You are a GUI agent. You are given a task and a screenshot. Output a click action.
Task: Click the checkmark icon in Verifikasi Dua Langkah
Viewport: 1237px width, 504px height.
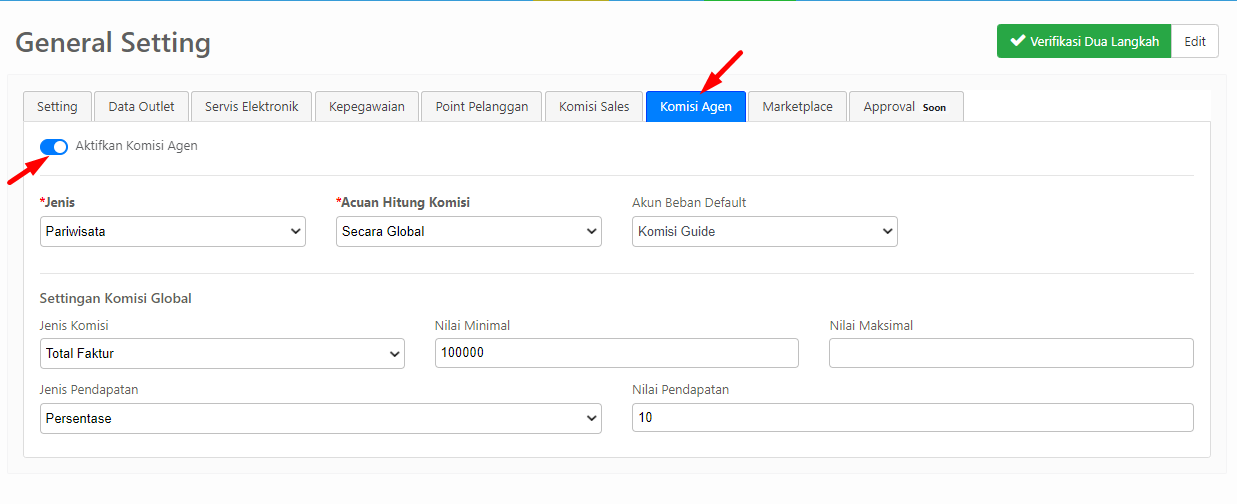(x=1018, y=41)
